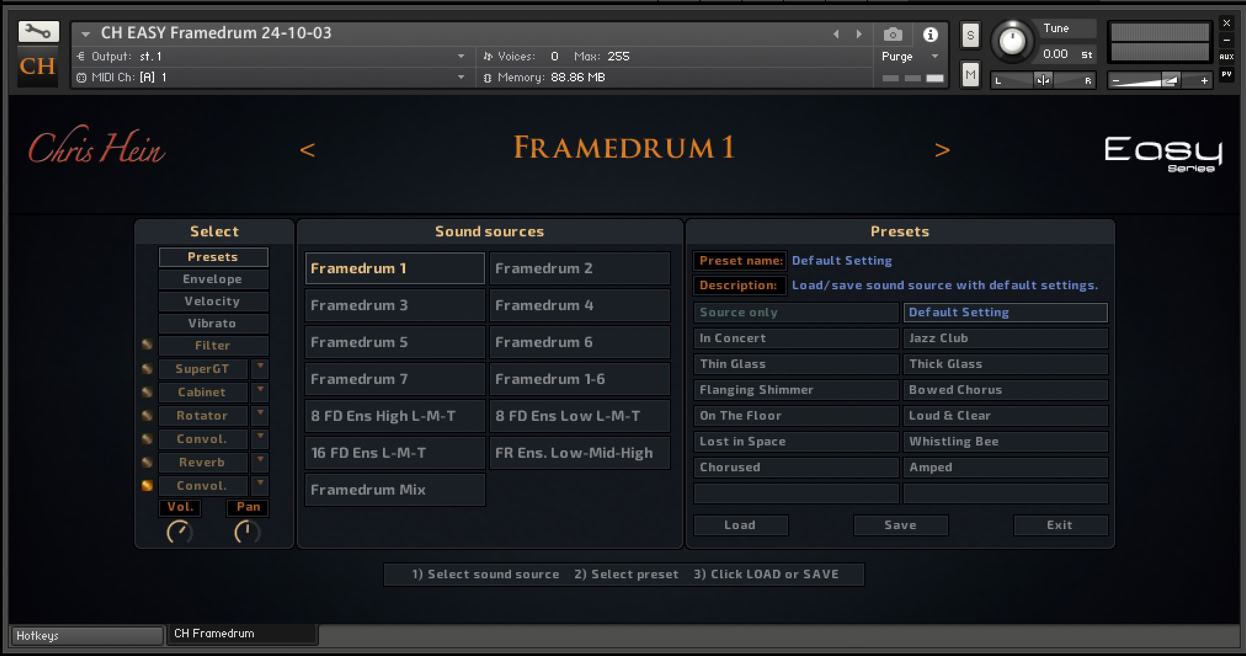The image size is (1246, 656).
Task: Open the Purge dropdown menu
Action: click(908, 57)
